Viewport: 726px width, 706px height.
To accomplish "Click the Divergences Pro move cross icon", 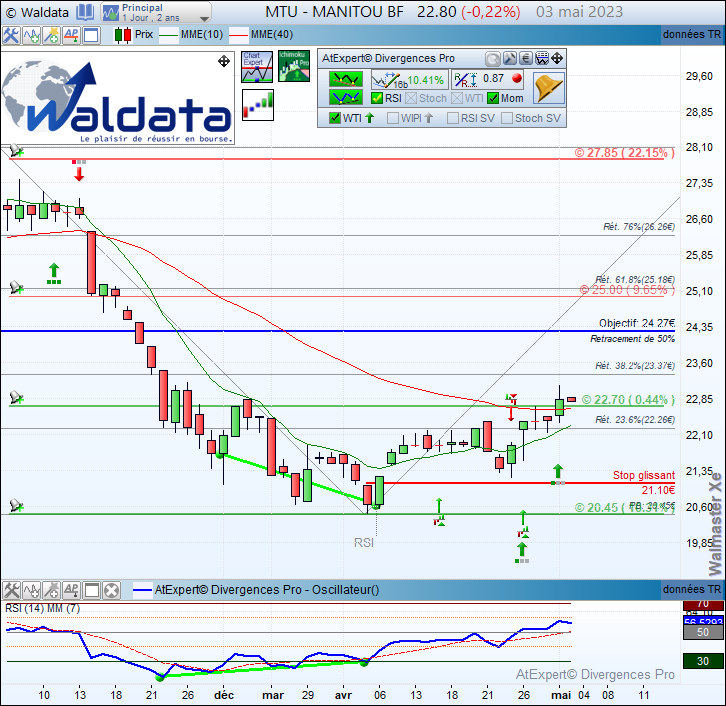I will click(557, 58).
